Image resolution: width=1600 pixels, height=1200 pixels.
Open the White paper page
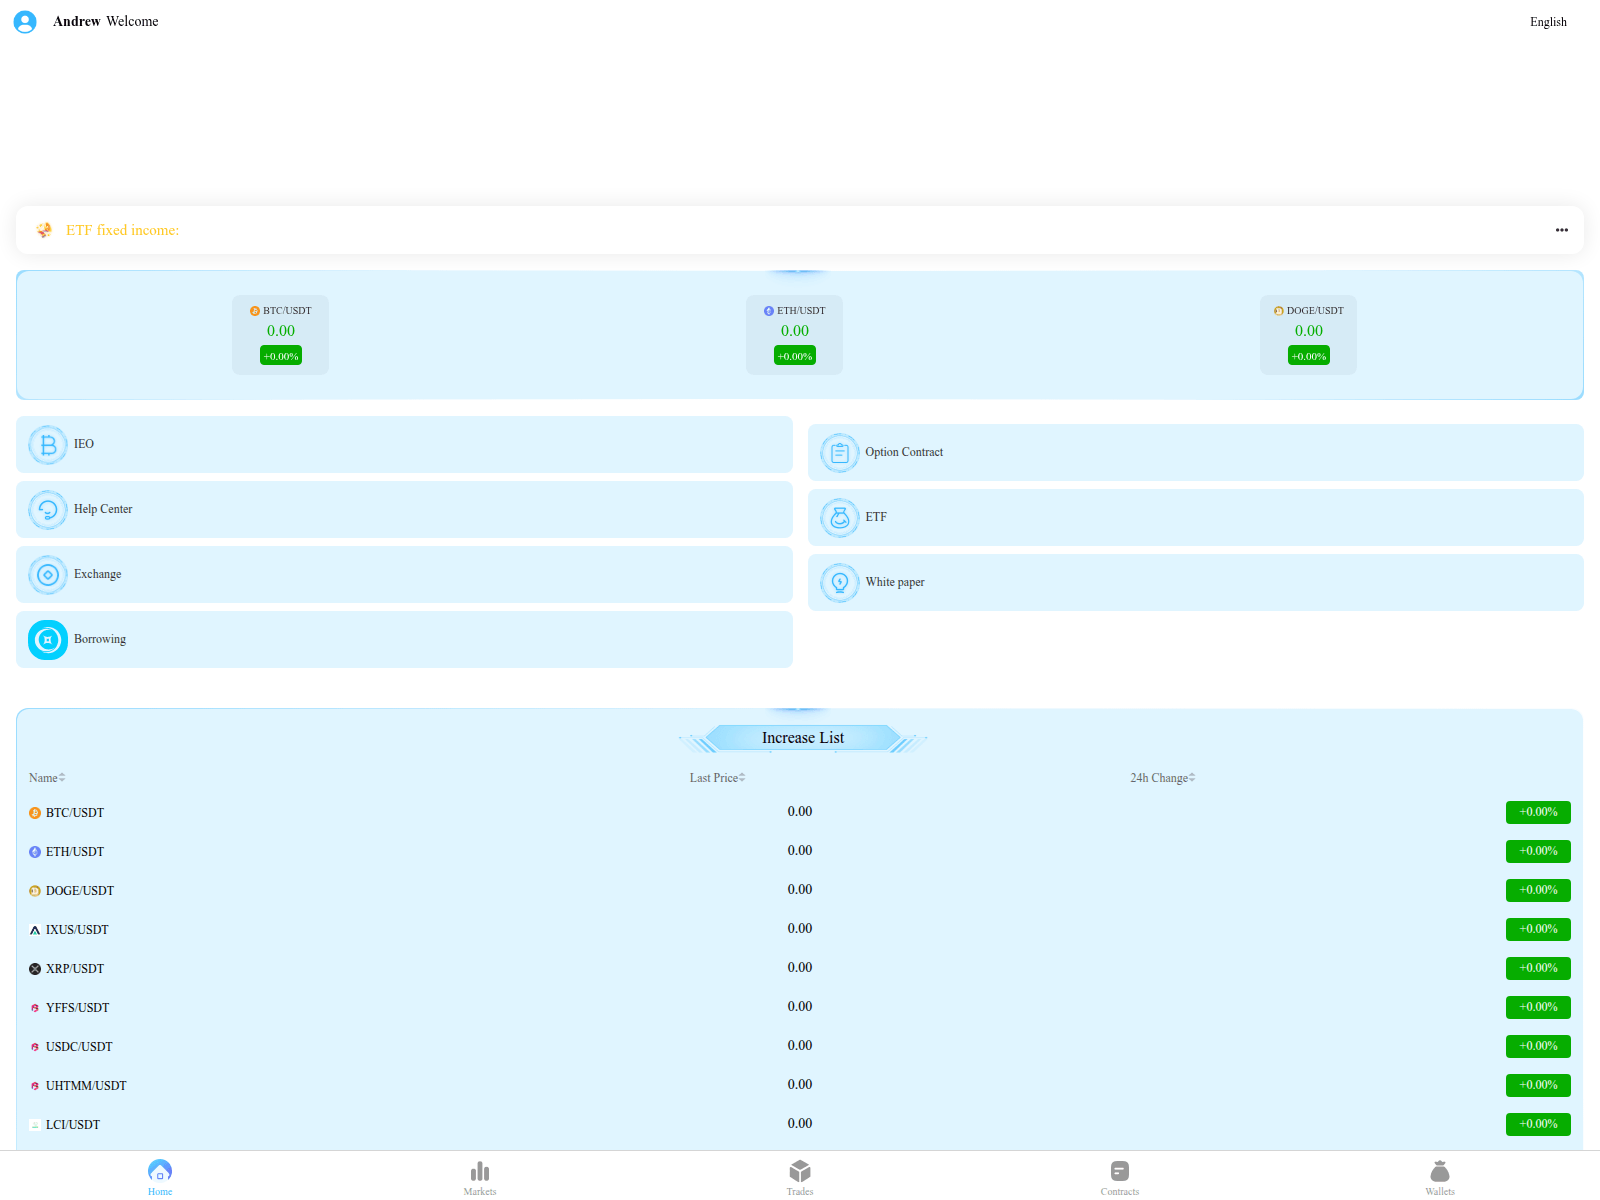click(840, 582)
